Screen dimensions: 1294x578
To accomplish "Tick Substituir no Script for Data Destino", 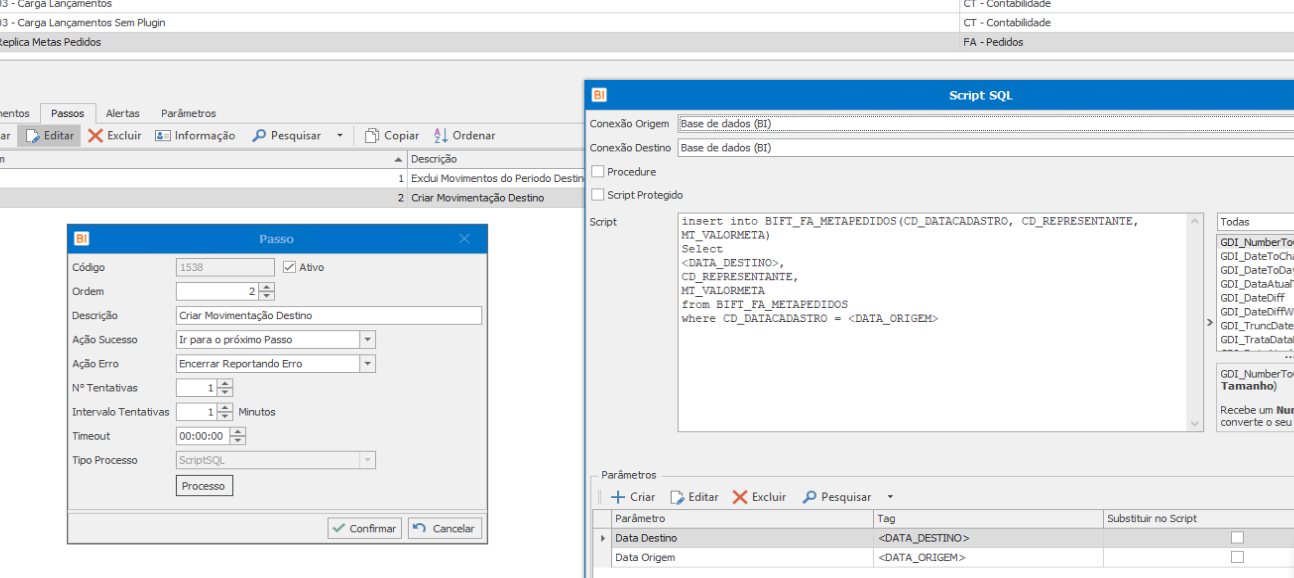I will (1237, 538).
